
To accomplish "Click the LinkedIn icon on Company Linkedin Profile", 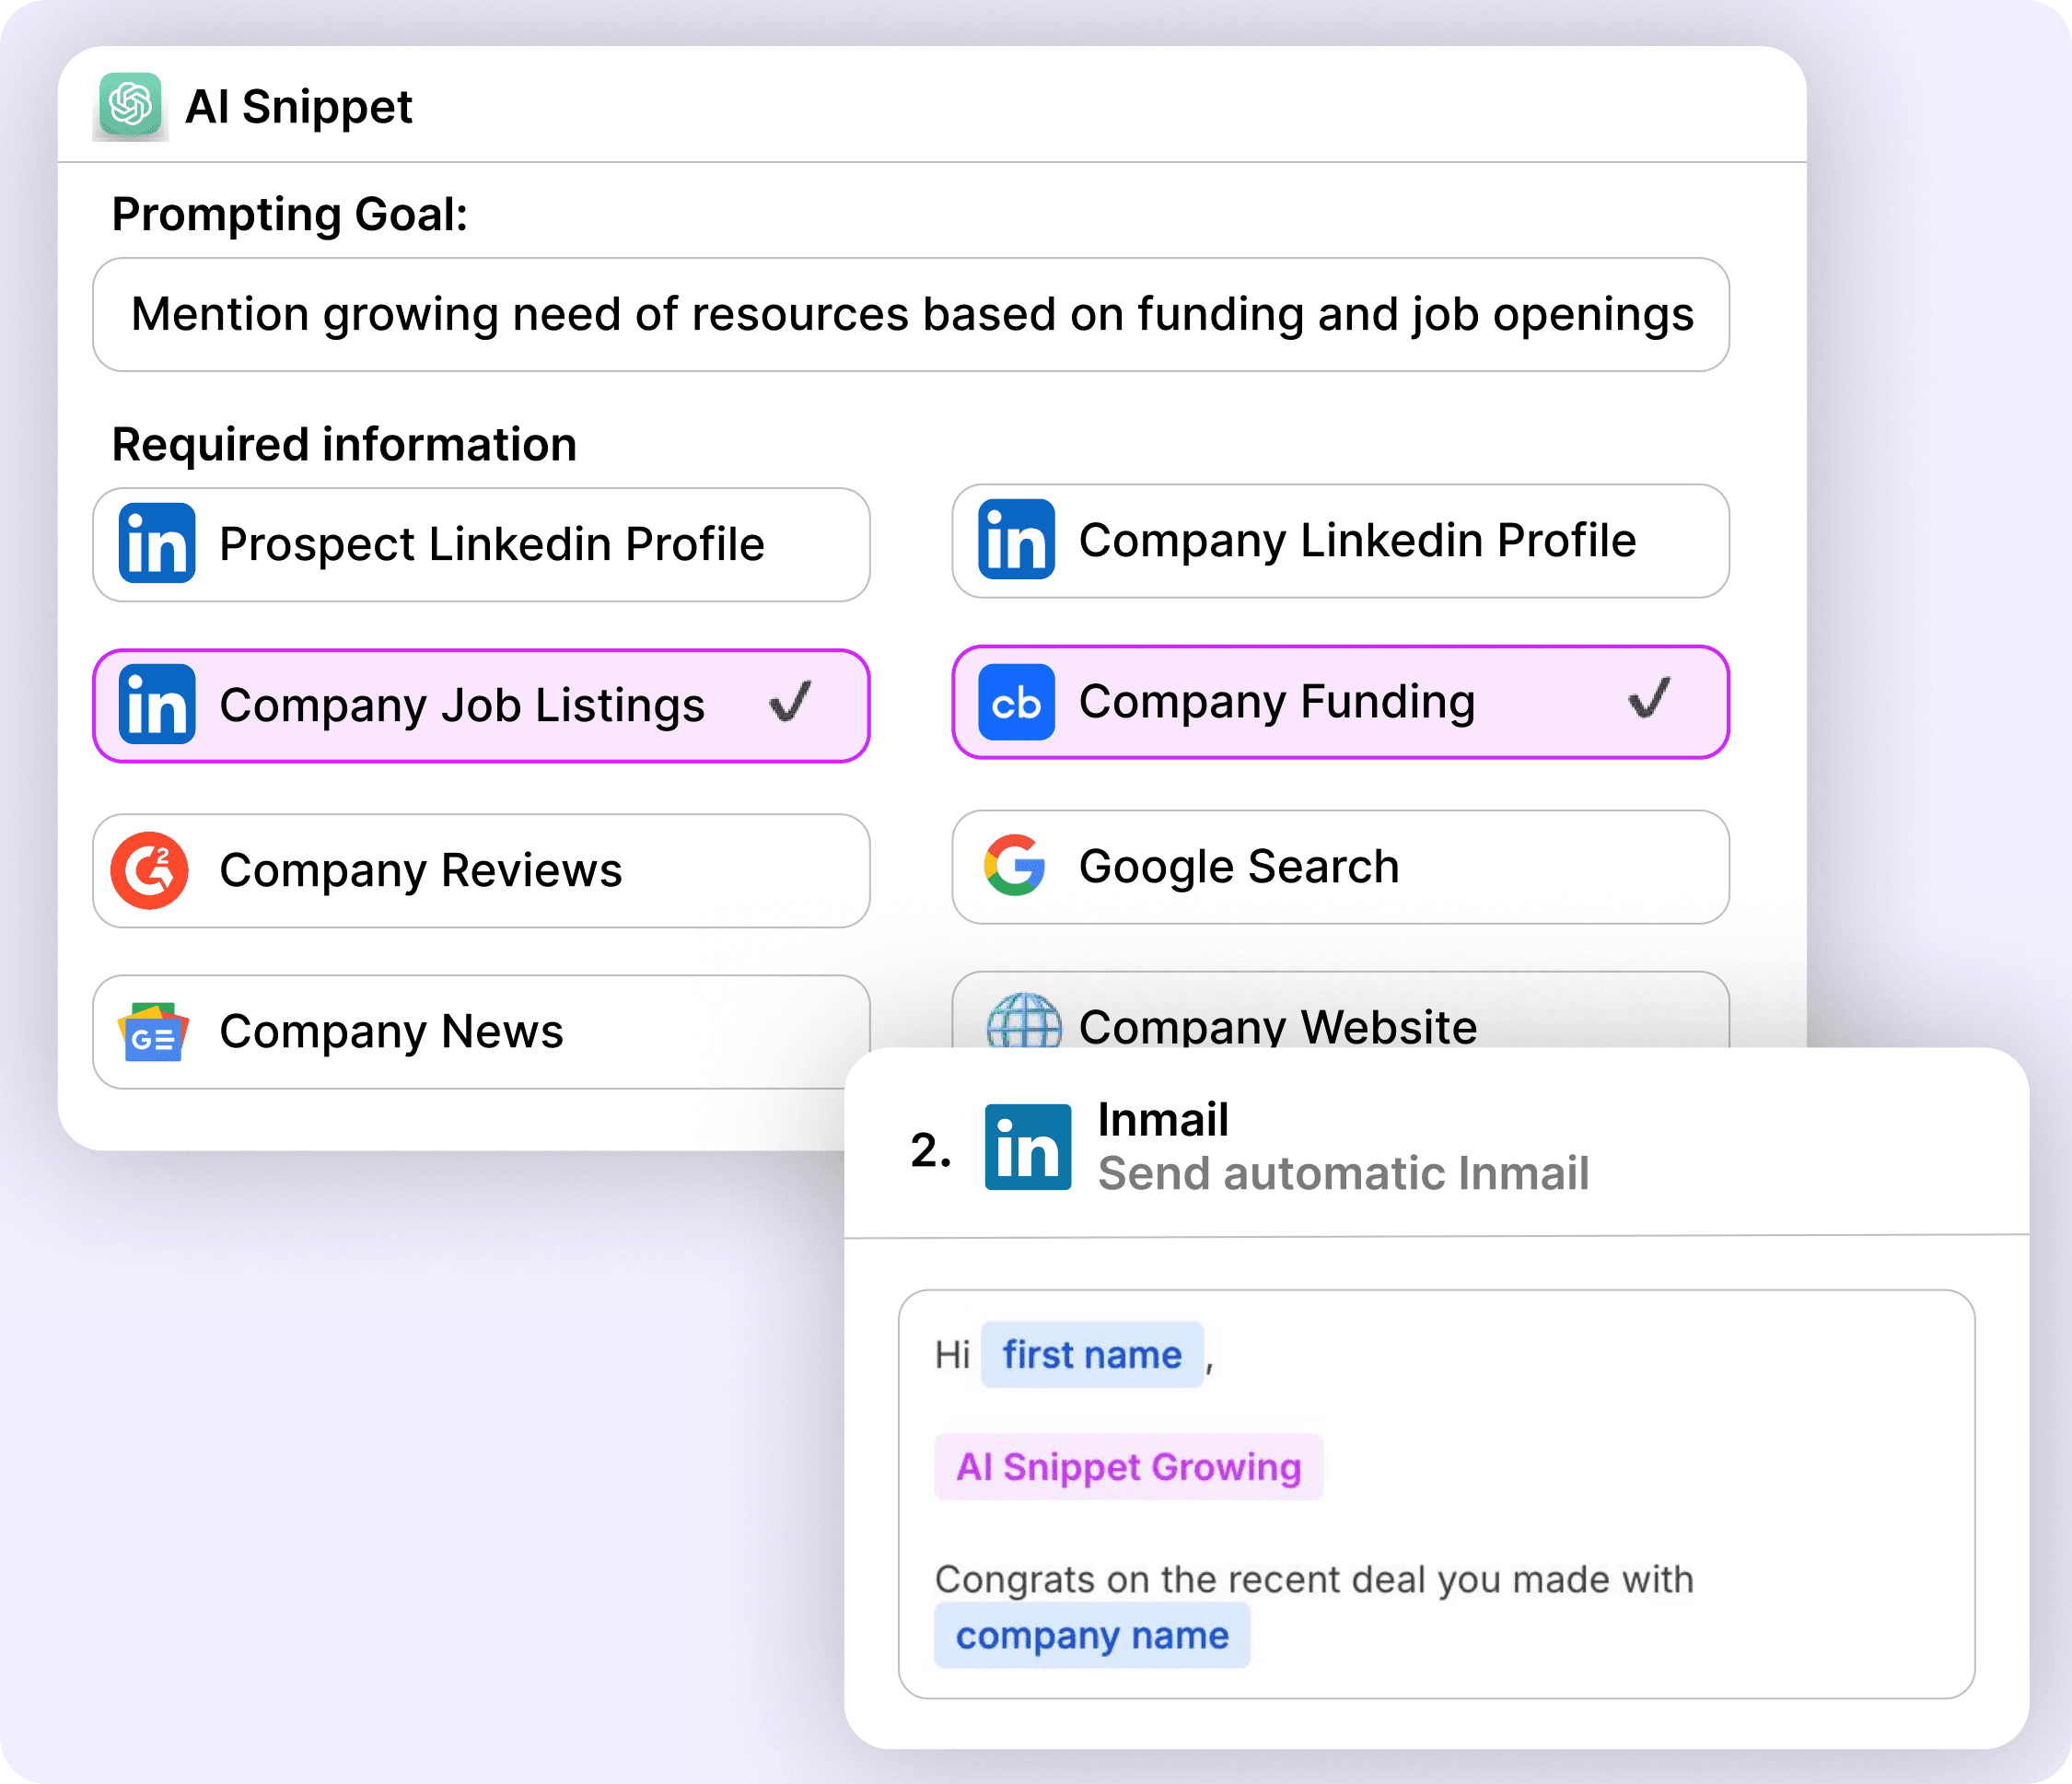I will 1016,540.
